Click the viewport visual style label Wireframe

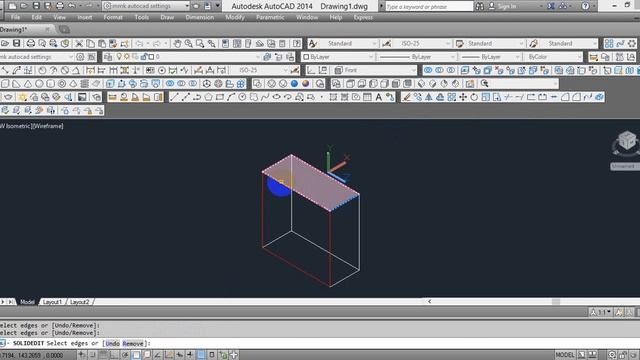point(48,126)
